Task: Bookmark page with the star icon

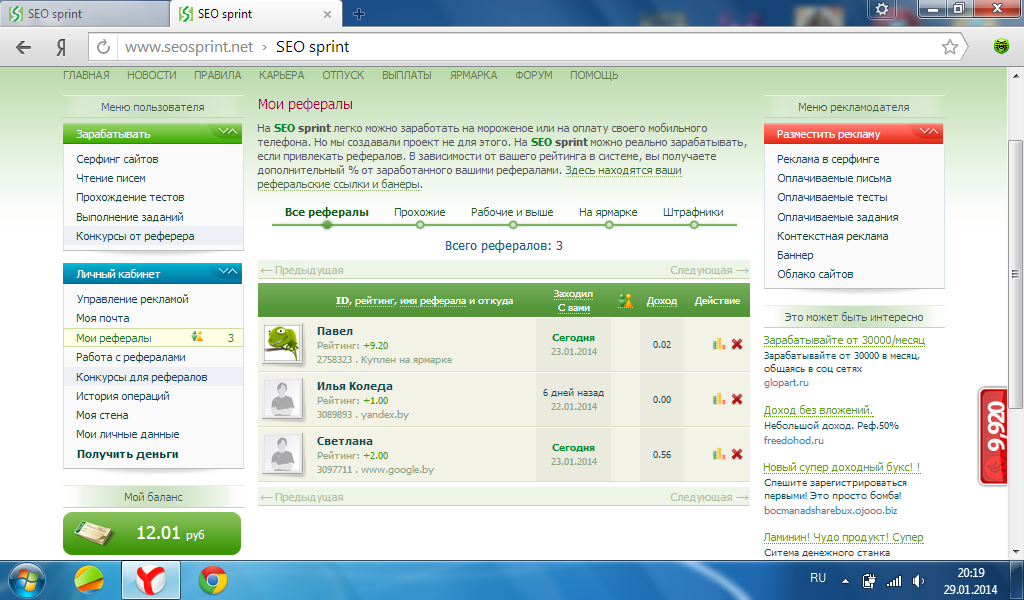Action: tap(950, 47)
